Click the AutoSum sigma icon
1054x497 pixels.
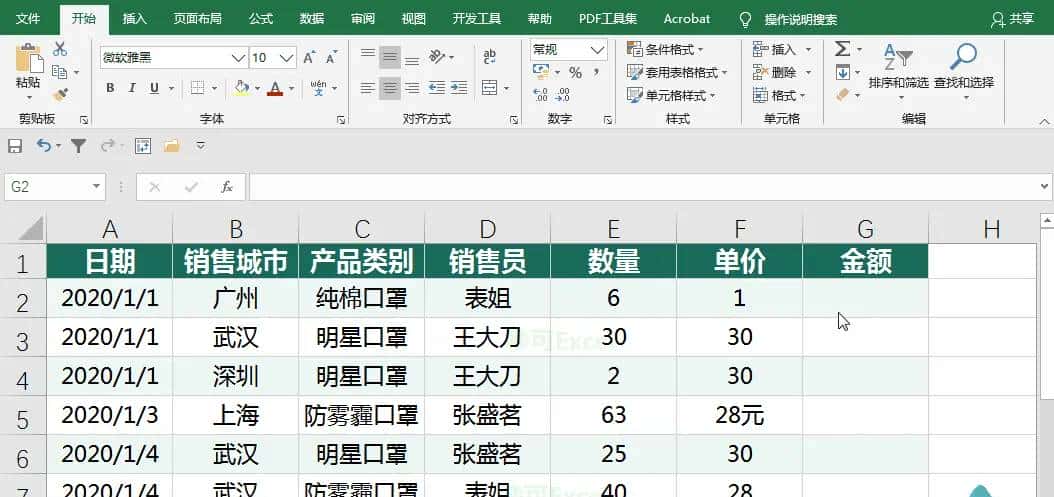point(842,49)
